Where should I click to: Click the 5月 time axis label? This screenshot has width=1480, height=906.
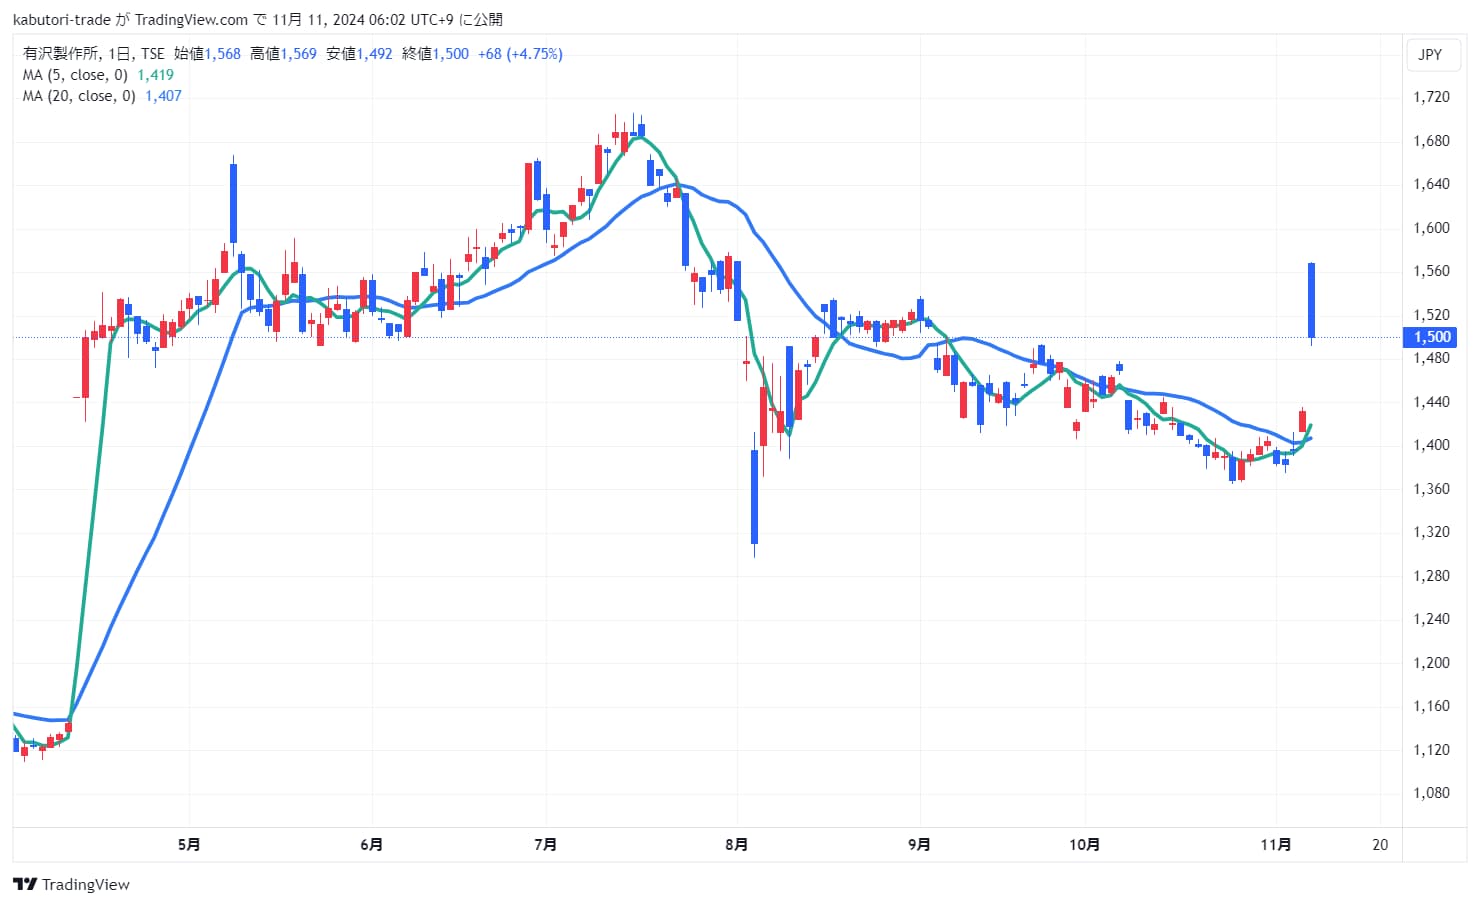[189, 845]
